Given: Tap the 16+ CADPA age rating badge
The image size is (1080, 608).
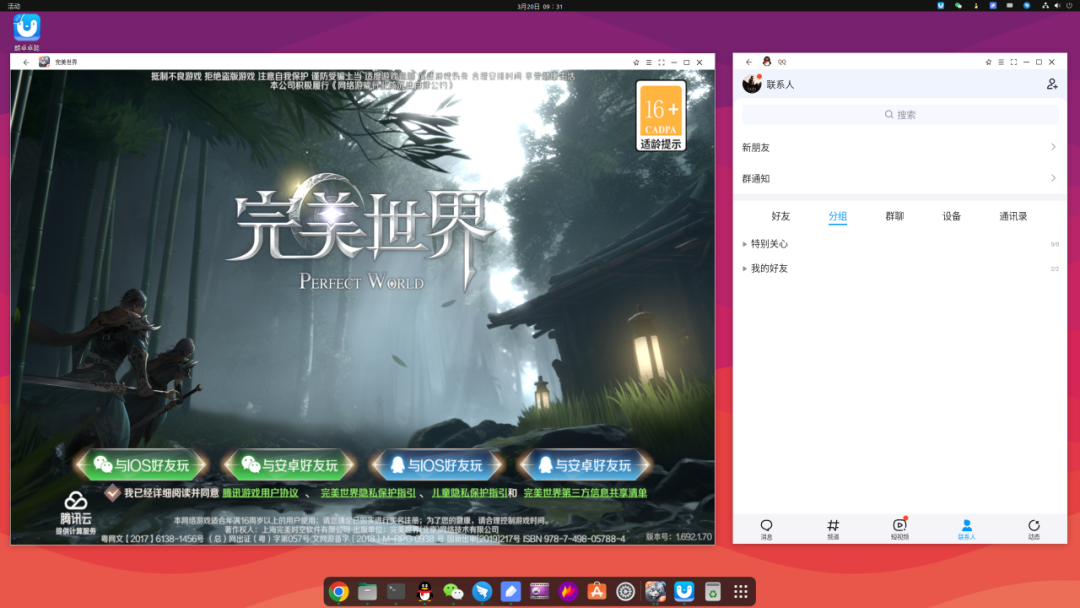Looking at the screenshot, I should coord(661,116).
